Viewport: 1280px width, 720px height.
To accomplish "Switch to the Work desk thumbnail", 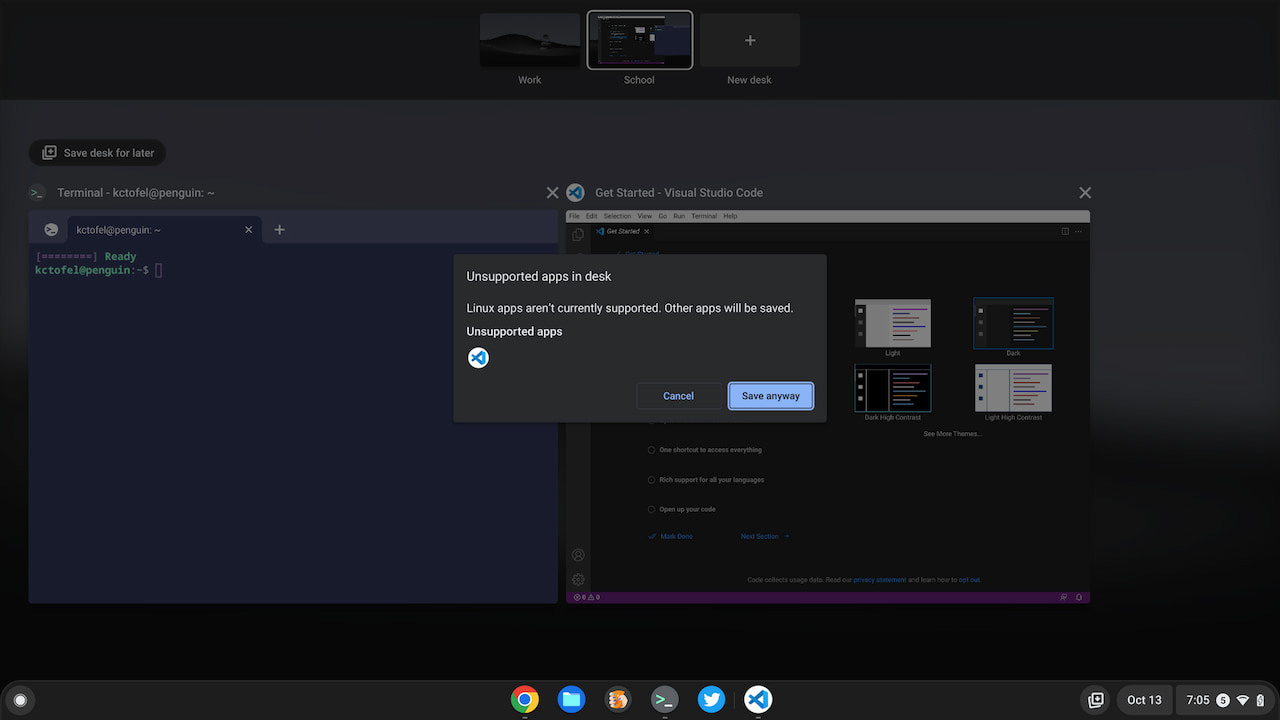I will (530, 41).
